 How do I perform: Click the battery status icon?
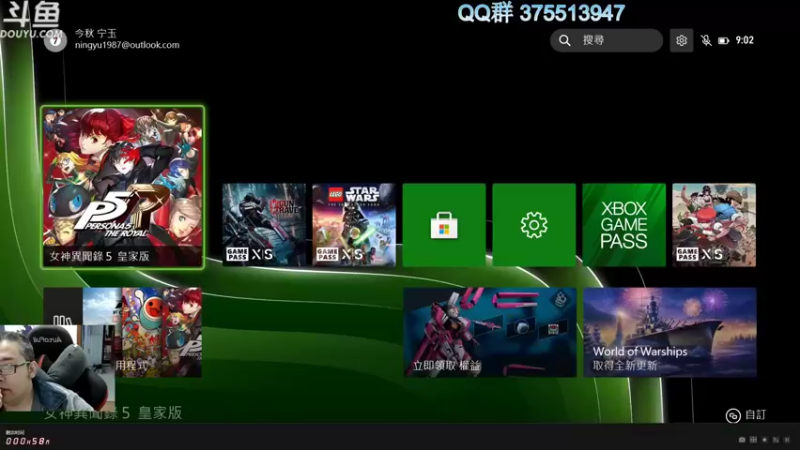[723, 41]
